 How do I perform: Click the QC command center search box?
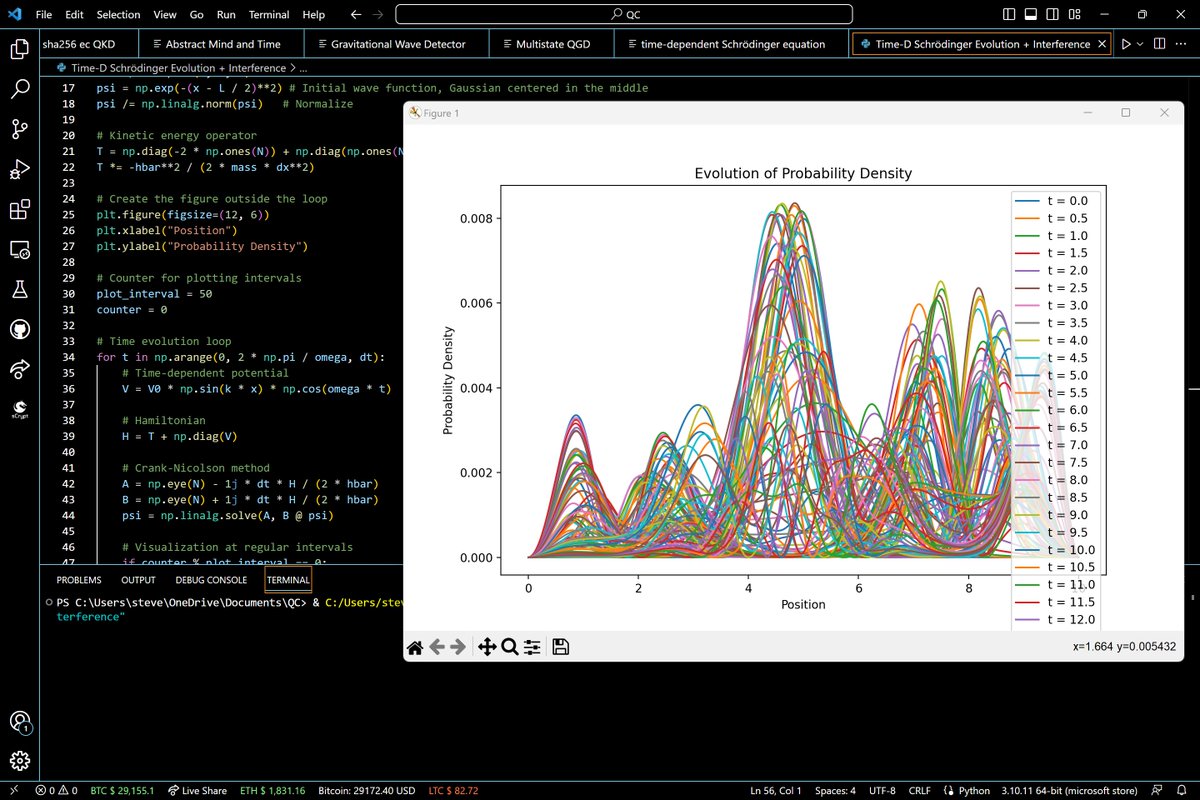point(624,15)
